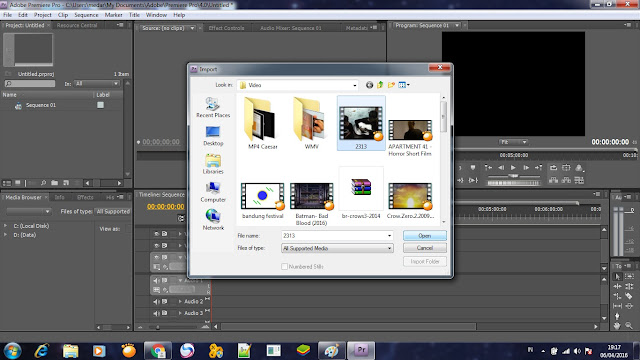Open Media Browser Files of type dropdown

(x=113, y=211)
